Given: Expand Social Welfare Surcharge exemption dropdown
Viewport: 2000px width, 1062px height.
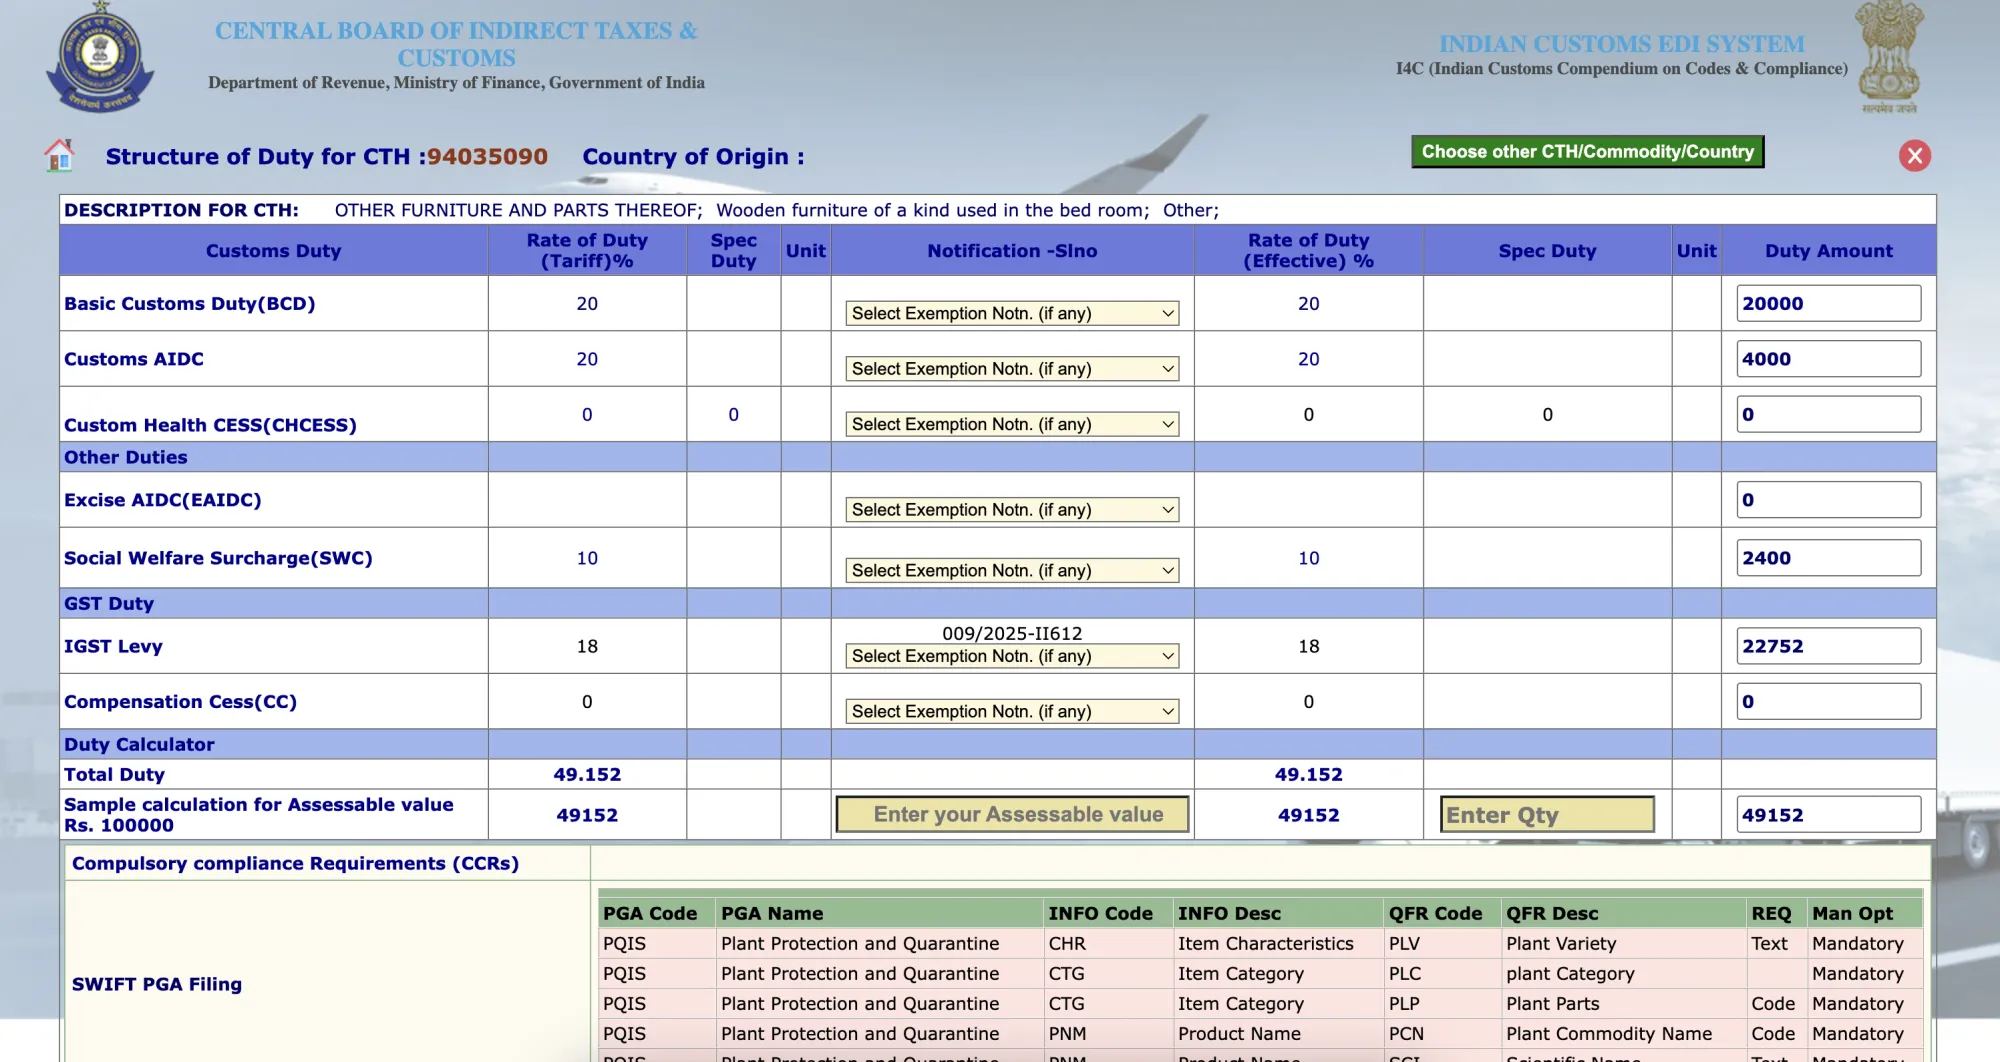Looking at the screenshot, I should 1012,571.
